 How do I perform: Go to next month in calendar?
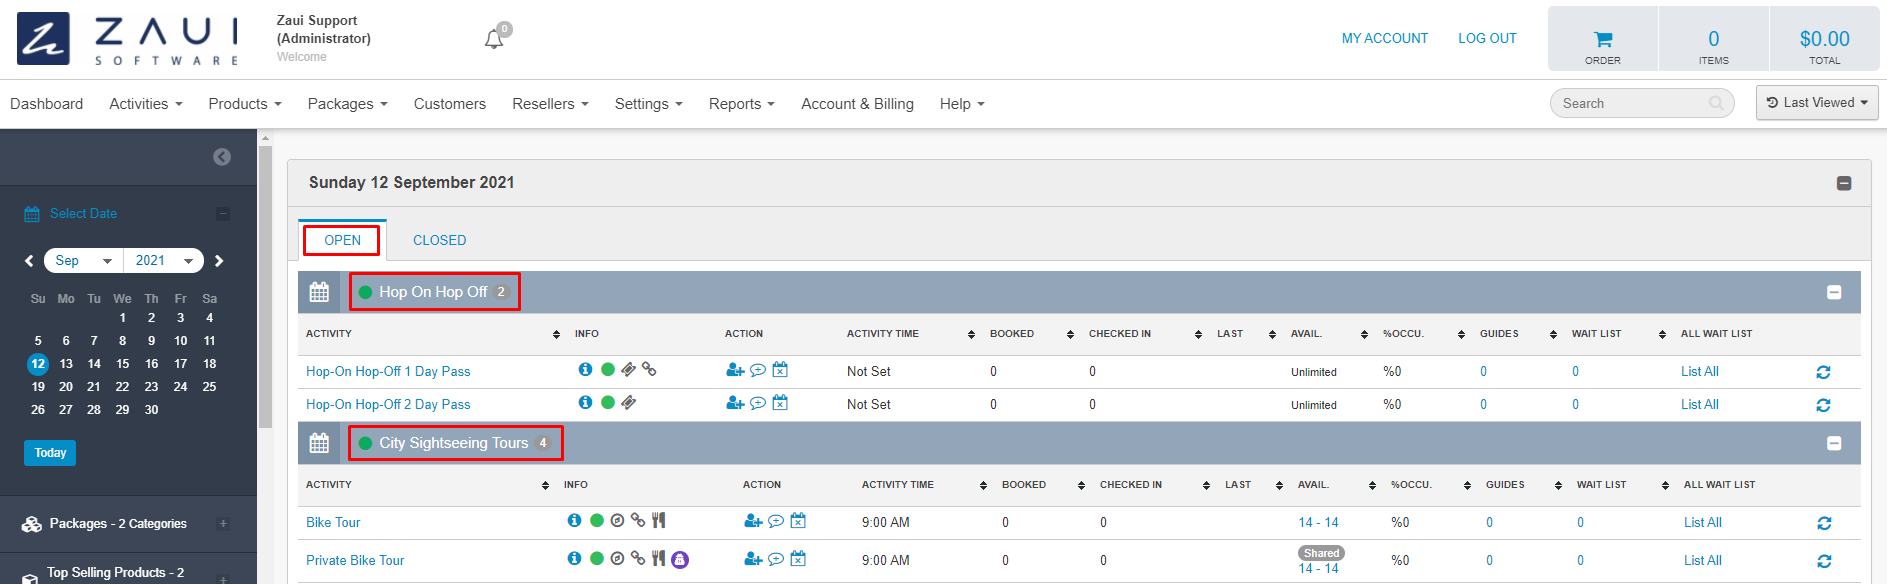click(x=219, y=261)
